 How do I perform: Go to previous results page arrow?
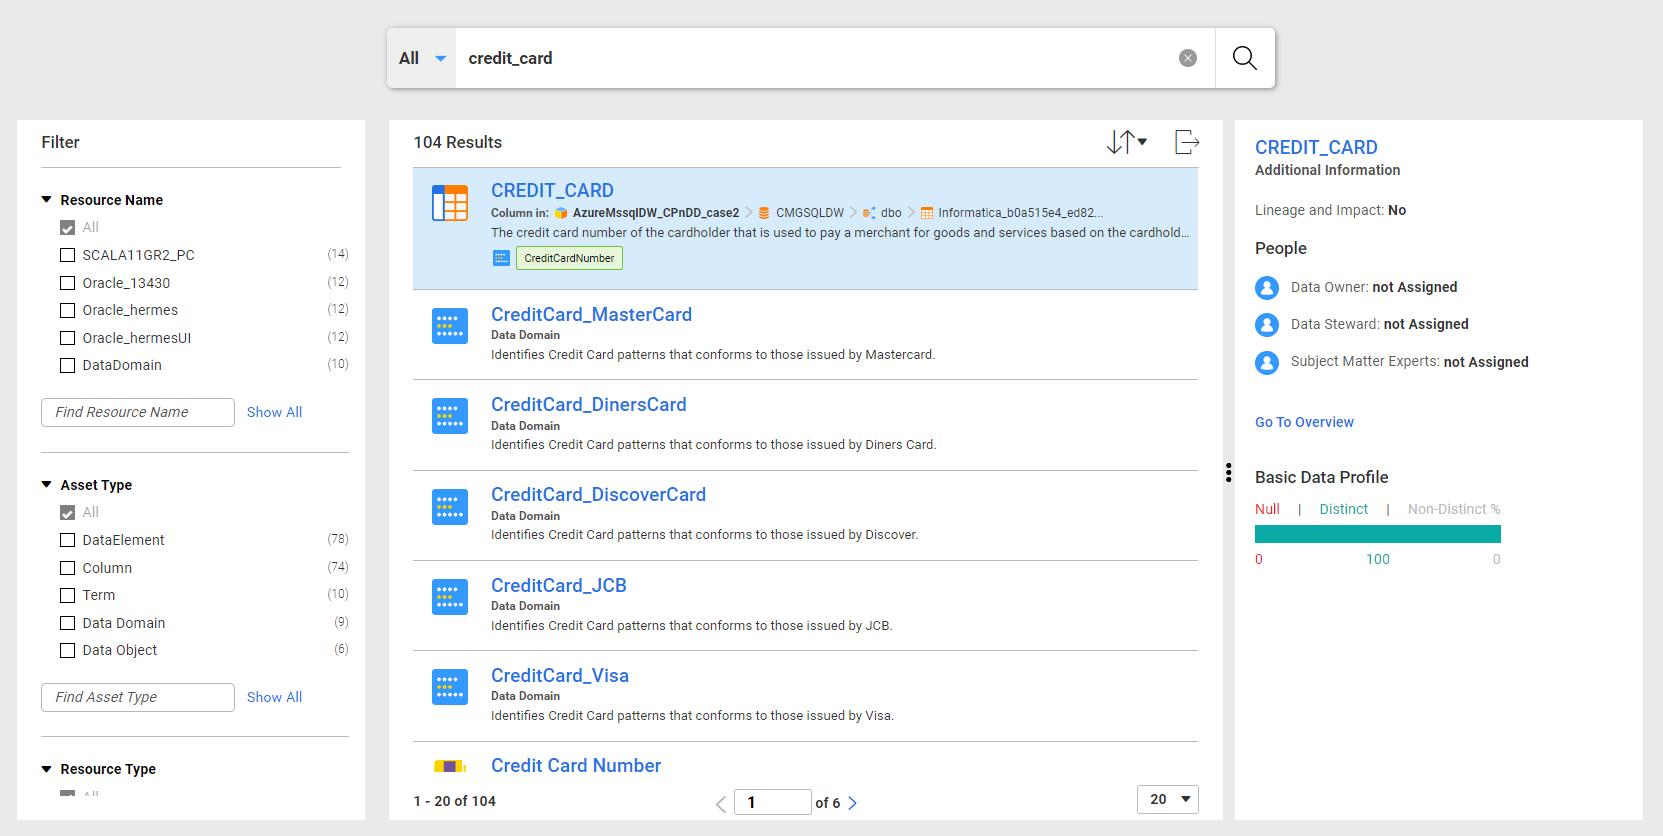point(721,803)
